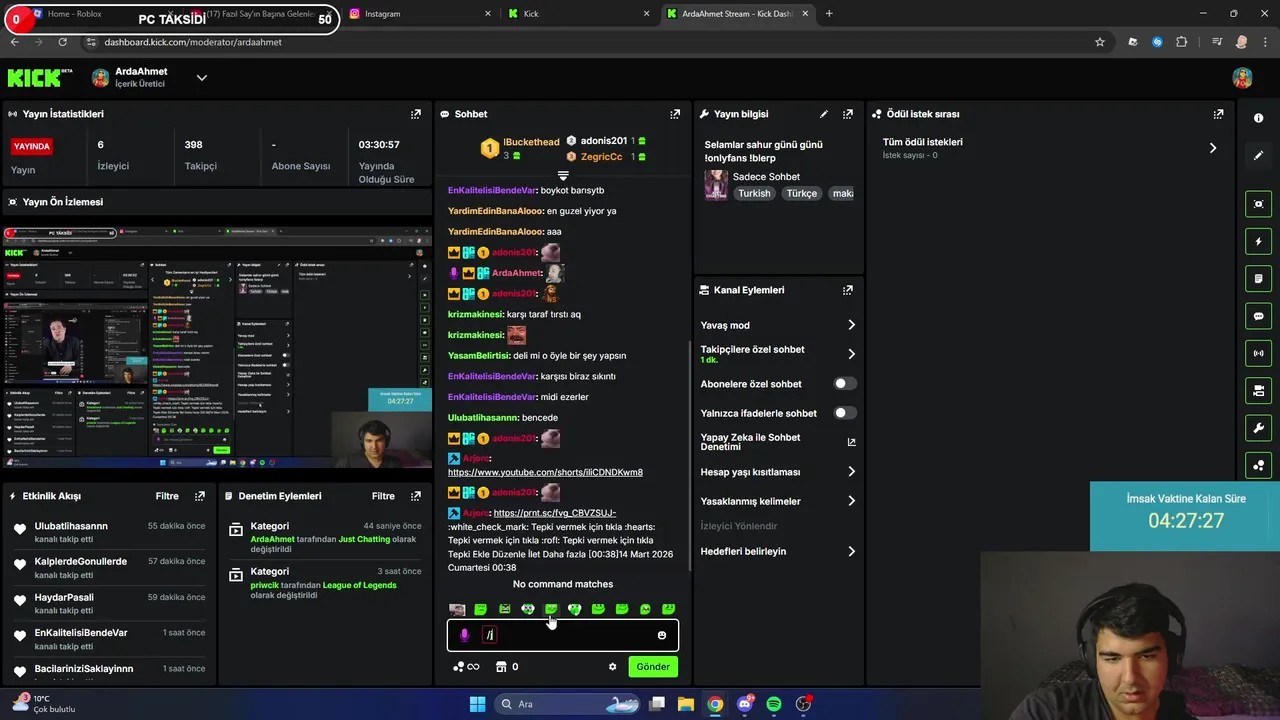Open chat settings gear icon
Screen dimensions: 1280x720
[613, 667]
